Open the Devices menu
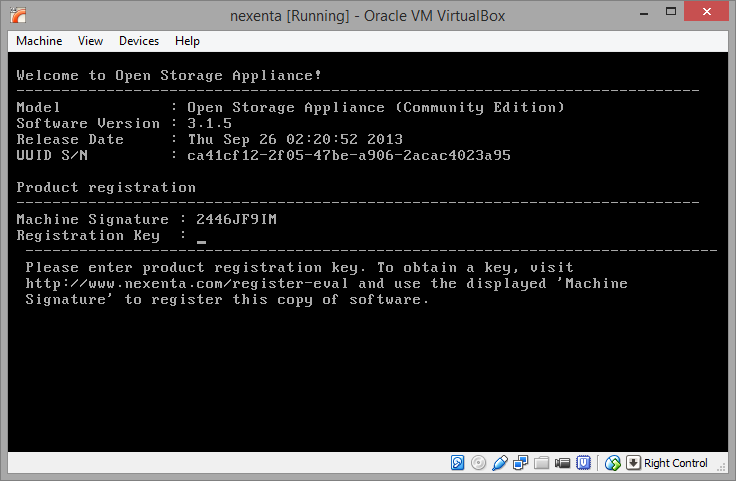 (139, 41)
